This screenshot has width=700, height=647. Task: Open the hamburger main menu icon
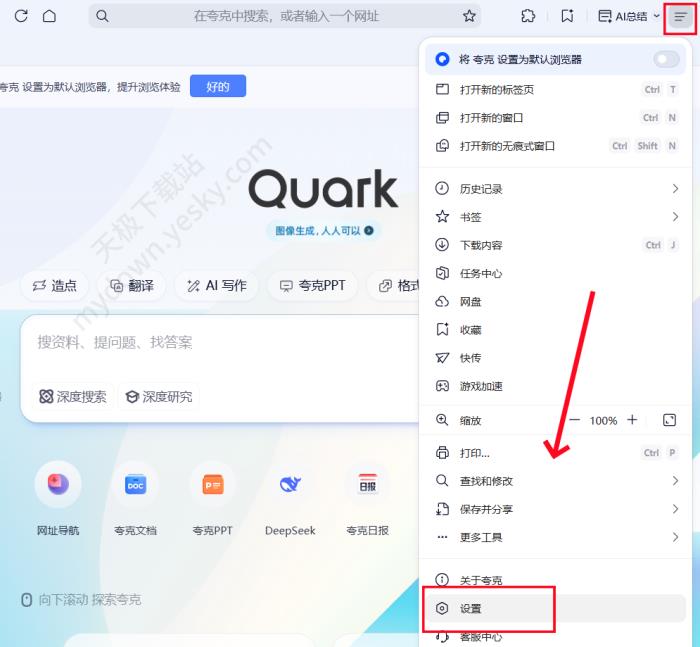pos(680,17)
